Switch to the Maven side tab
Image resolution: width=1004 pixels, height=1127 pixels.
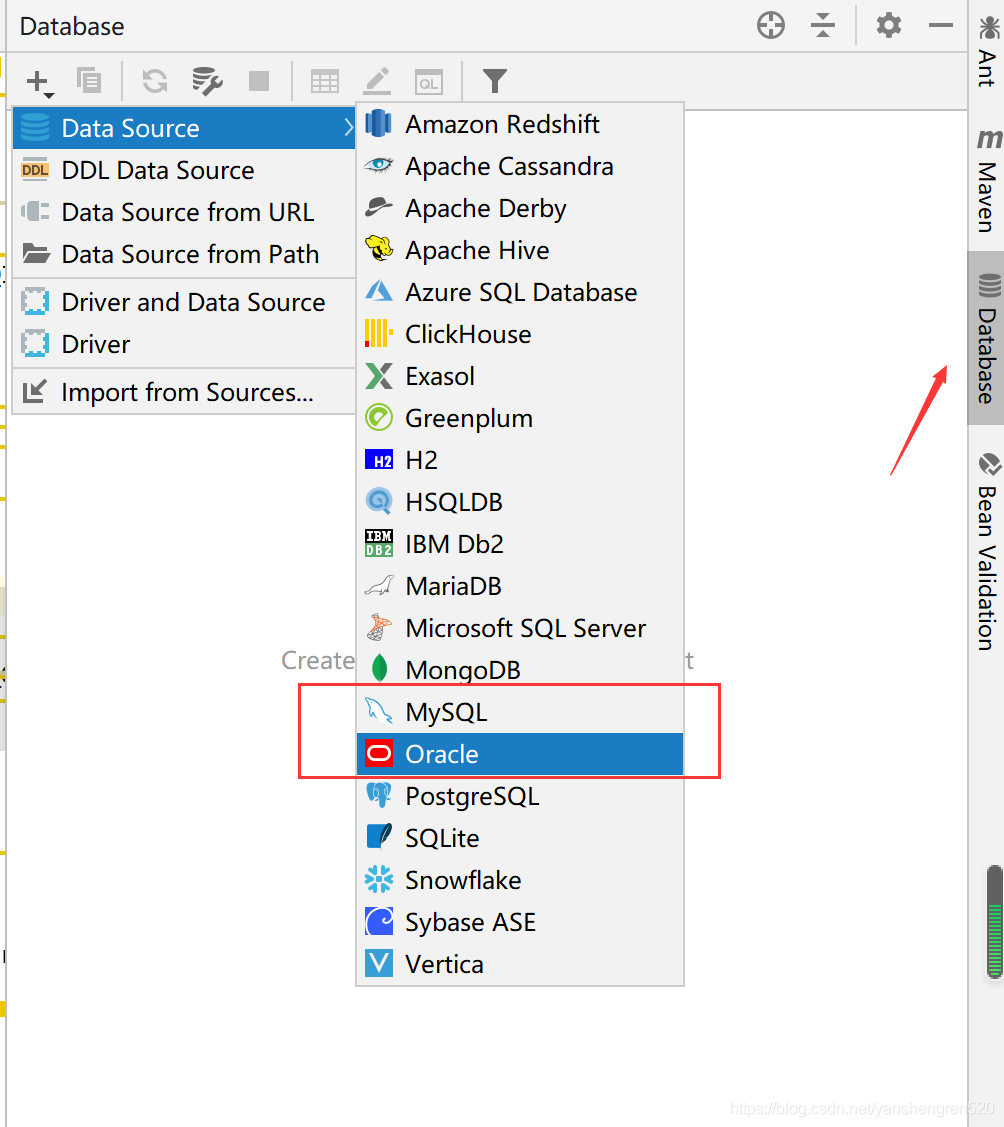(988, 180)
